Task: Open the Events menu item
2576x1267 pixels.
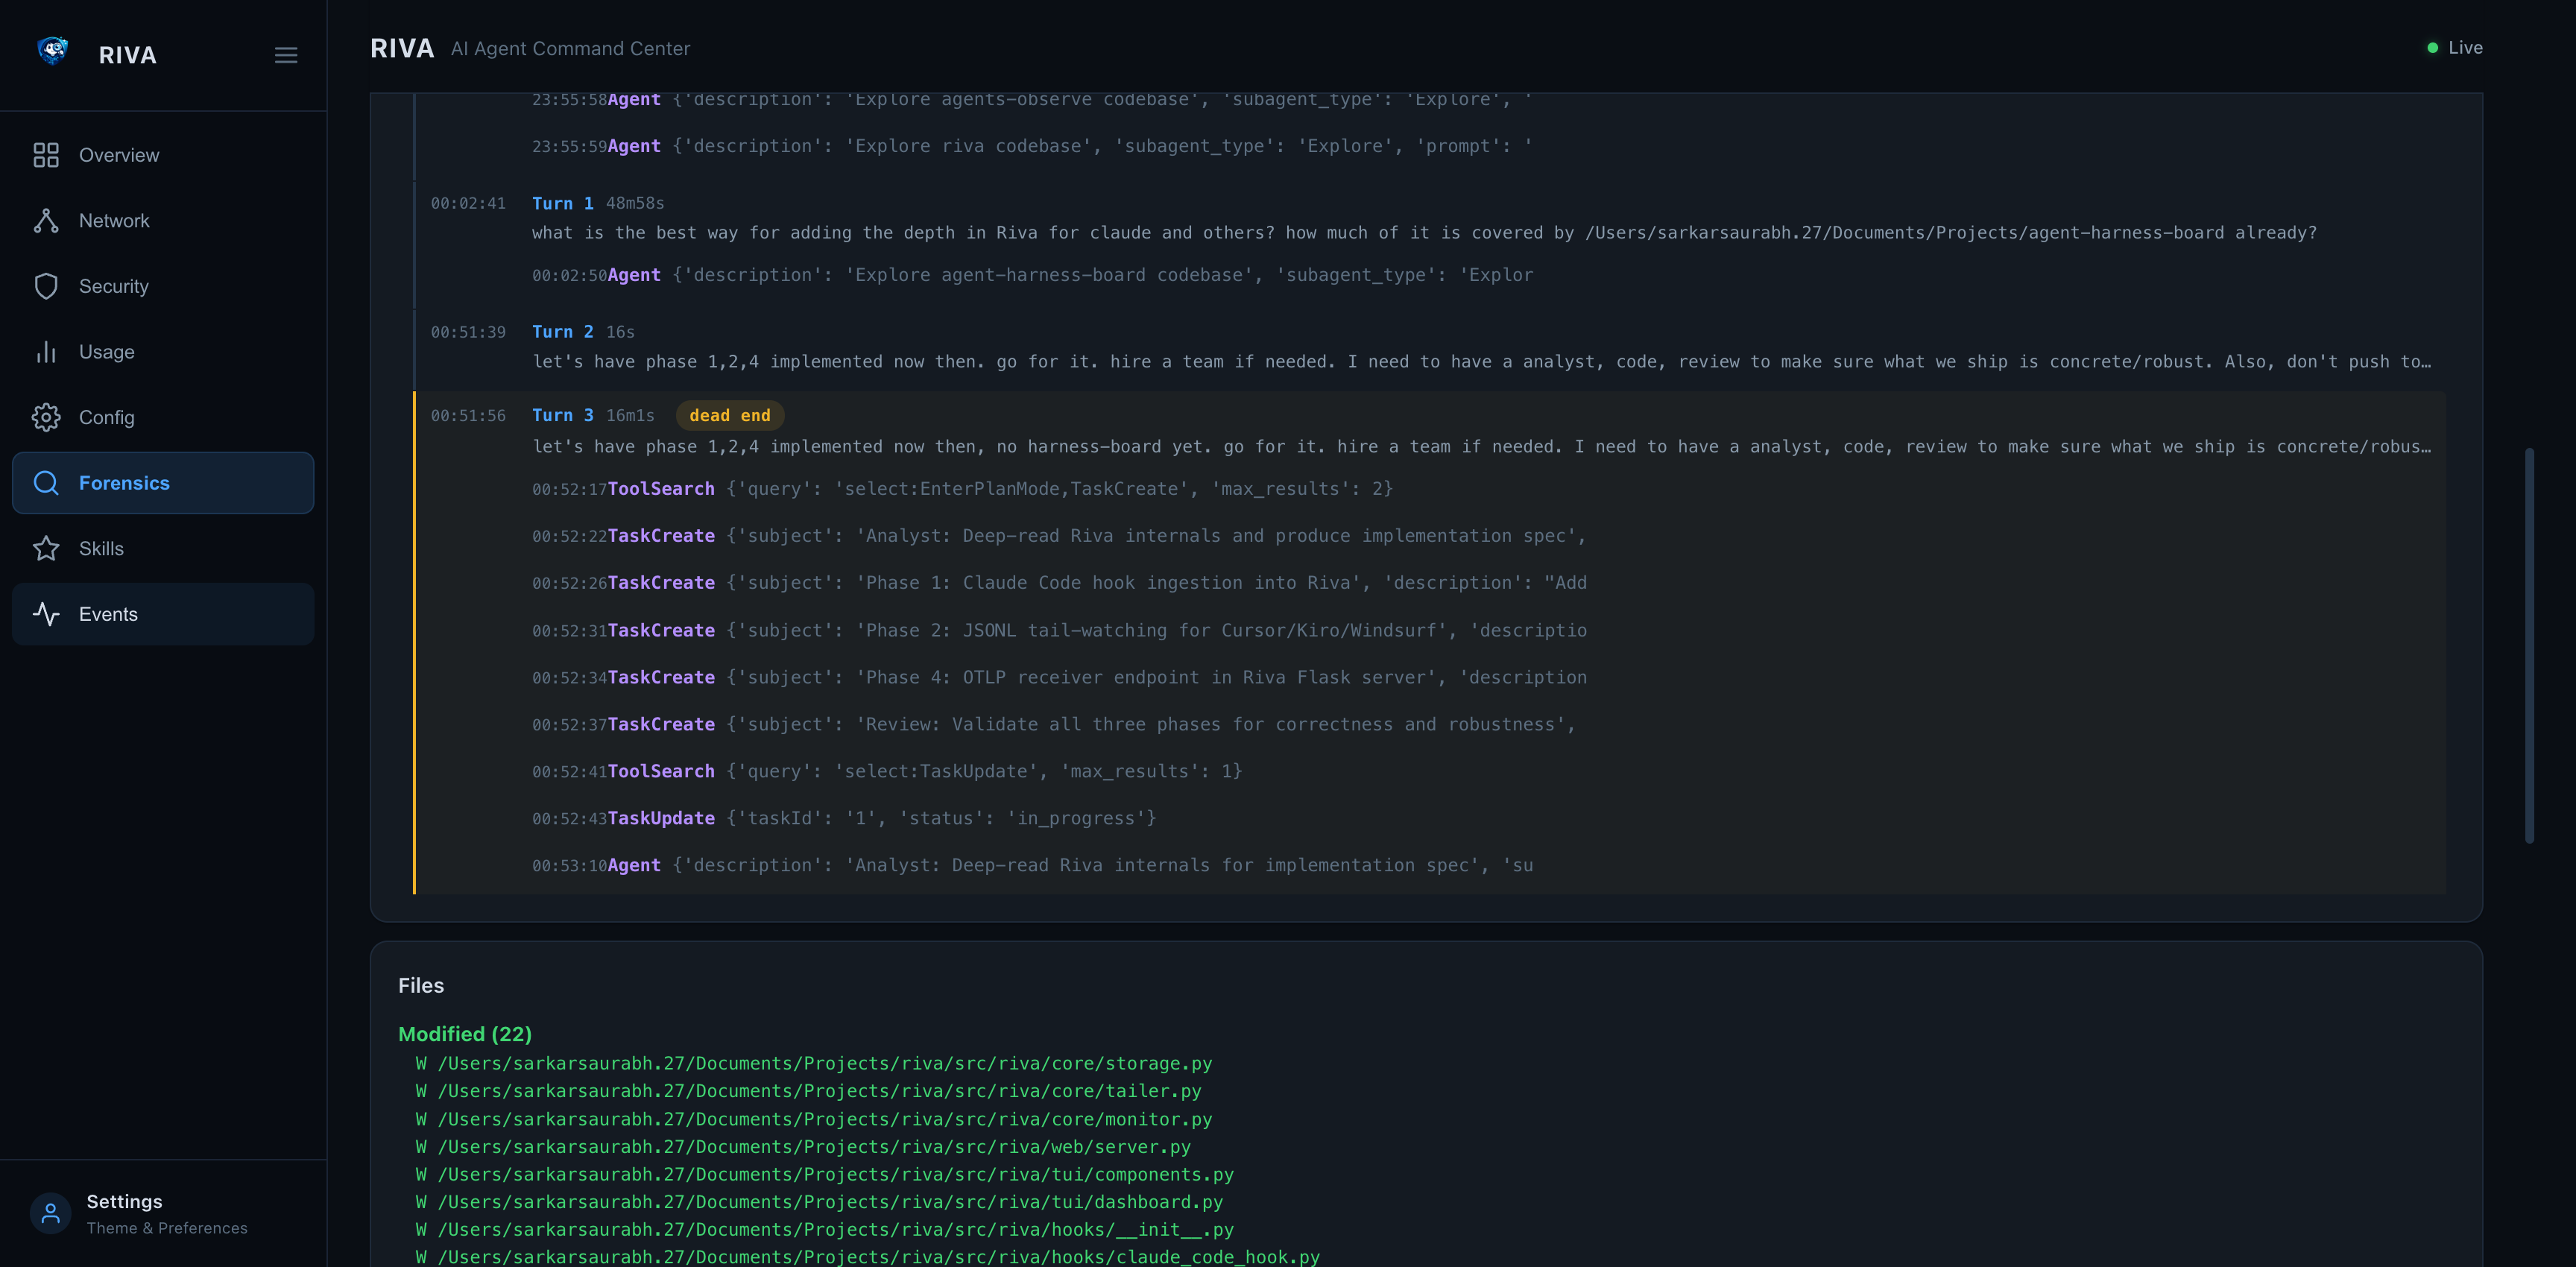Action: [x=108, y=614]
